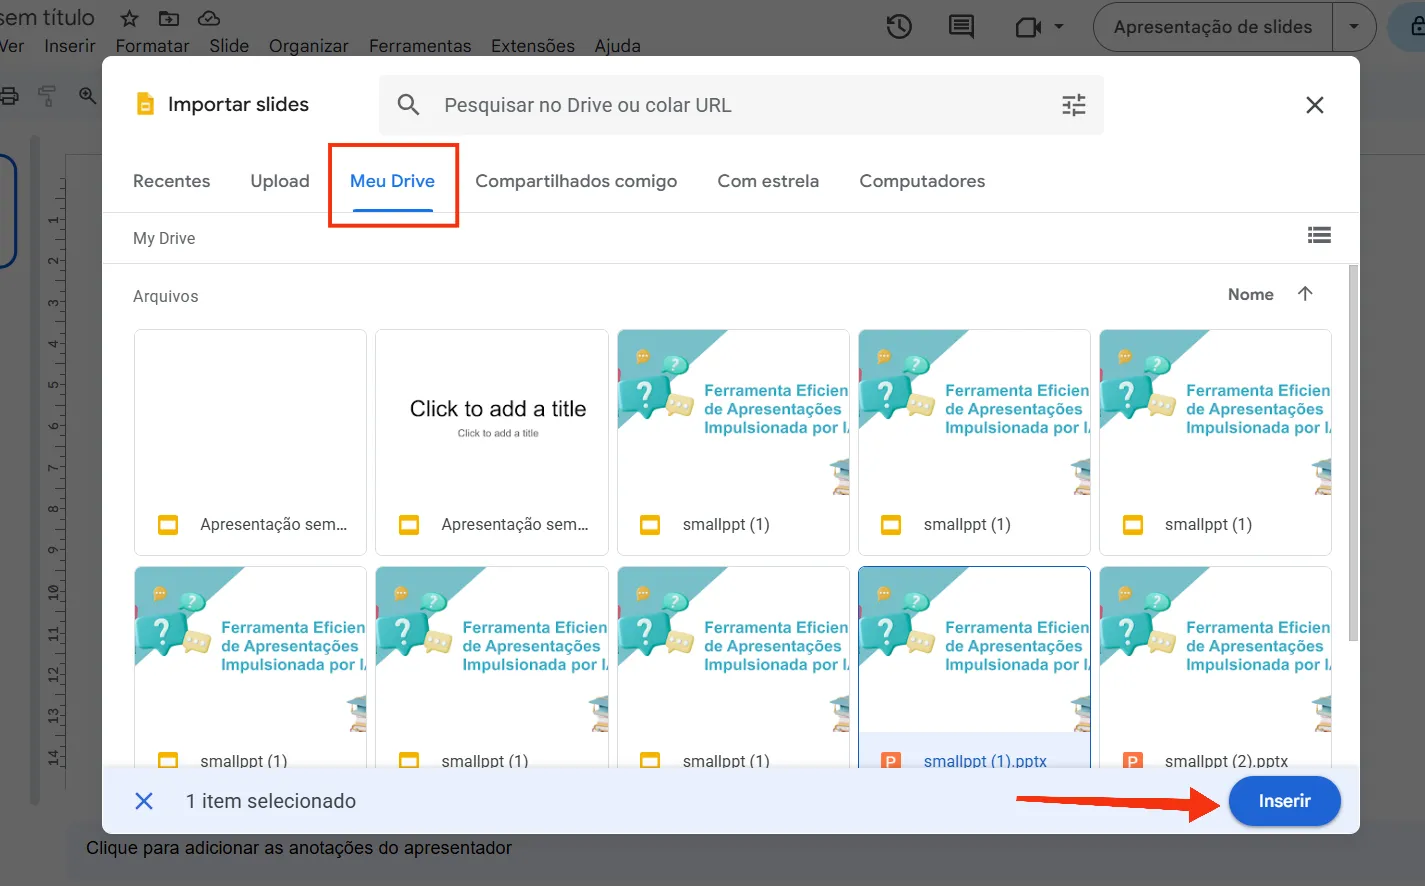The width and height of the screenshot is (1425, 886).
Task: Check save status via the cloud icon
Action: 208,17
